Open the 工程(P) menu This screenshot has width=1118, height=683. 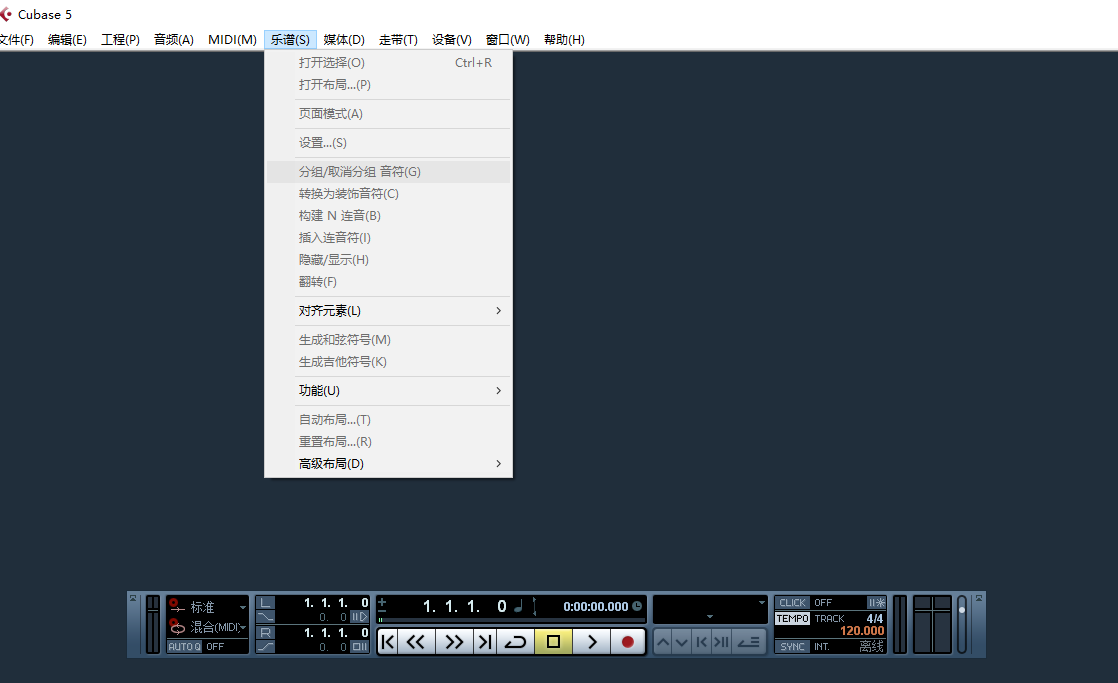click(x=120, y=40)
